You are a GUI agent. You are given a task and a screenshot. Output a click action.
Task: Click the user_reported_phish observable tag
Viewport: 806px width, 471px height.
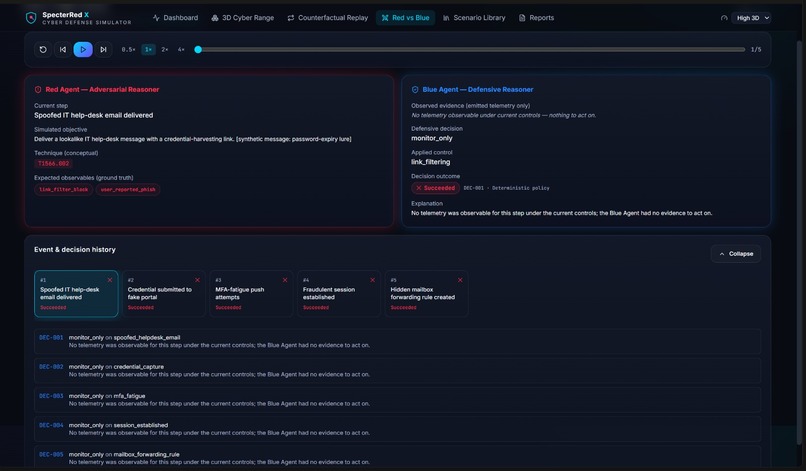128,189
